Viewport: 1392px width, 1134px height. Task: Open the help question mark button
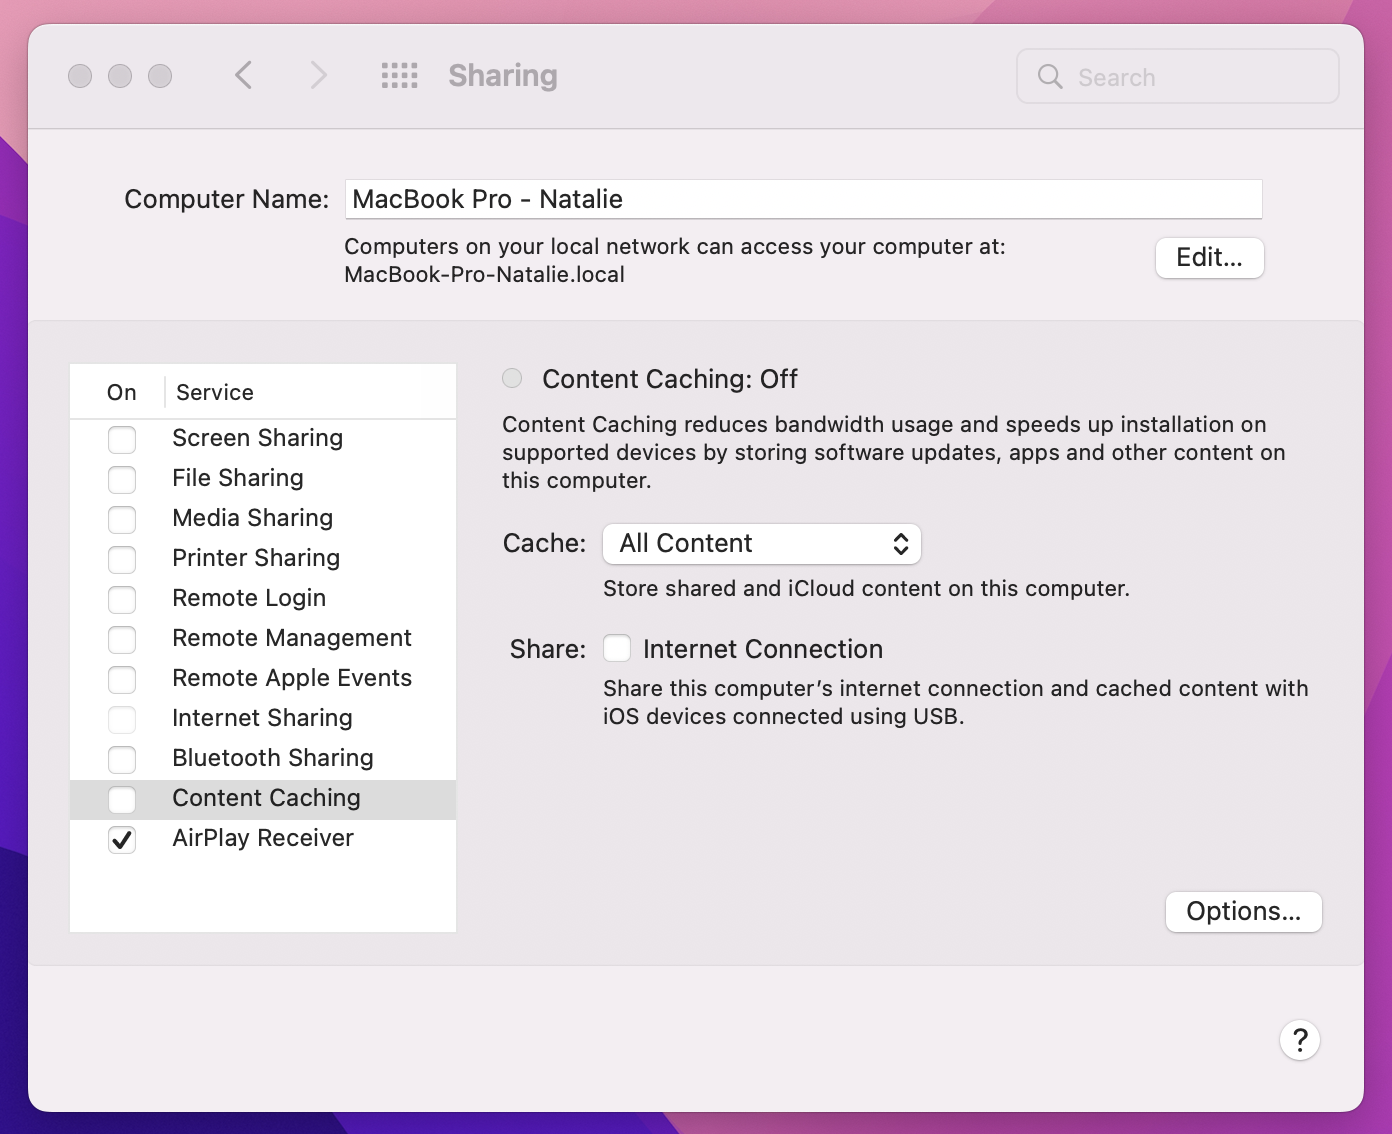(x=1299, y=1040)
